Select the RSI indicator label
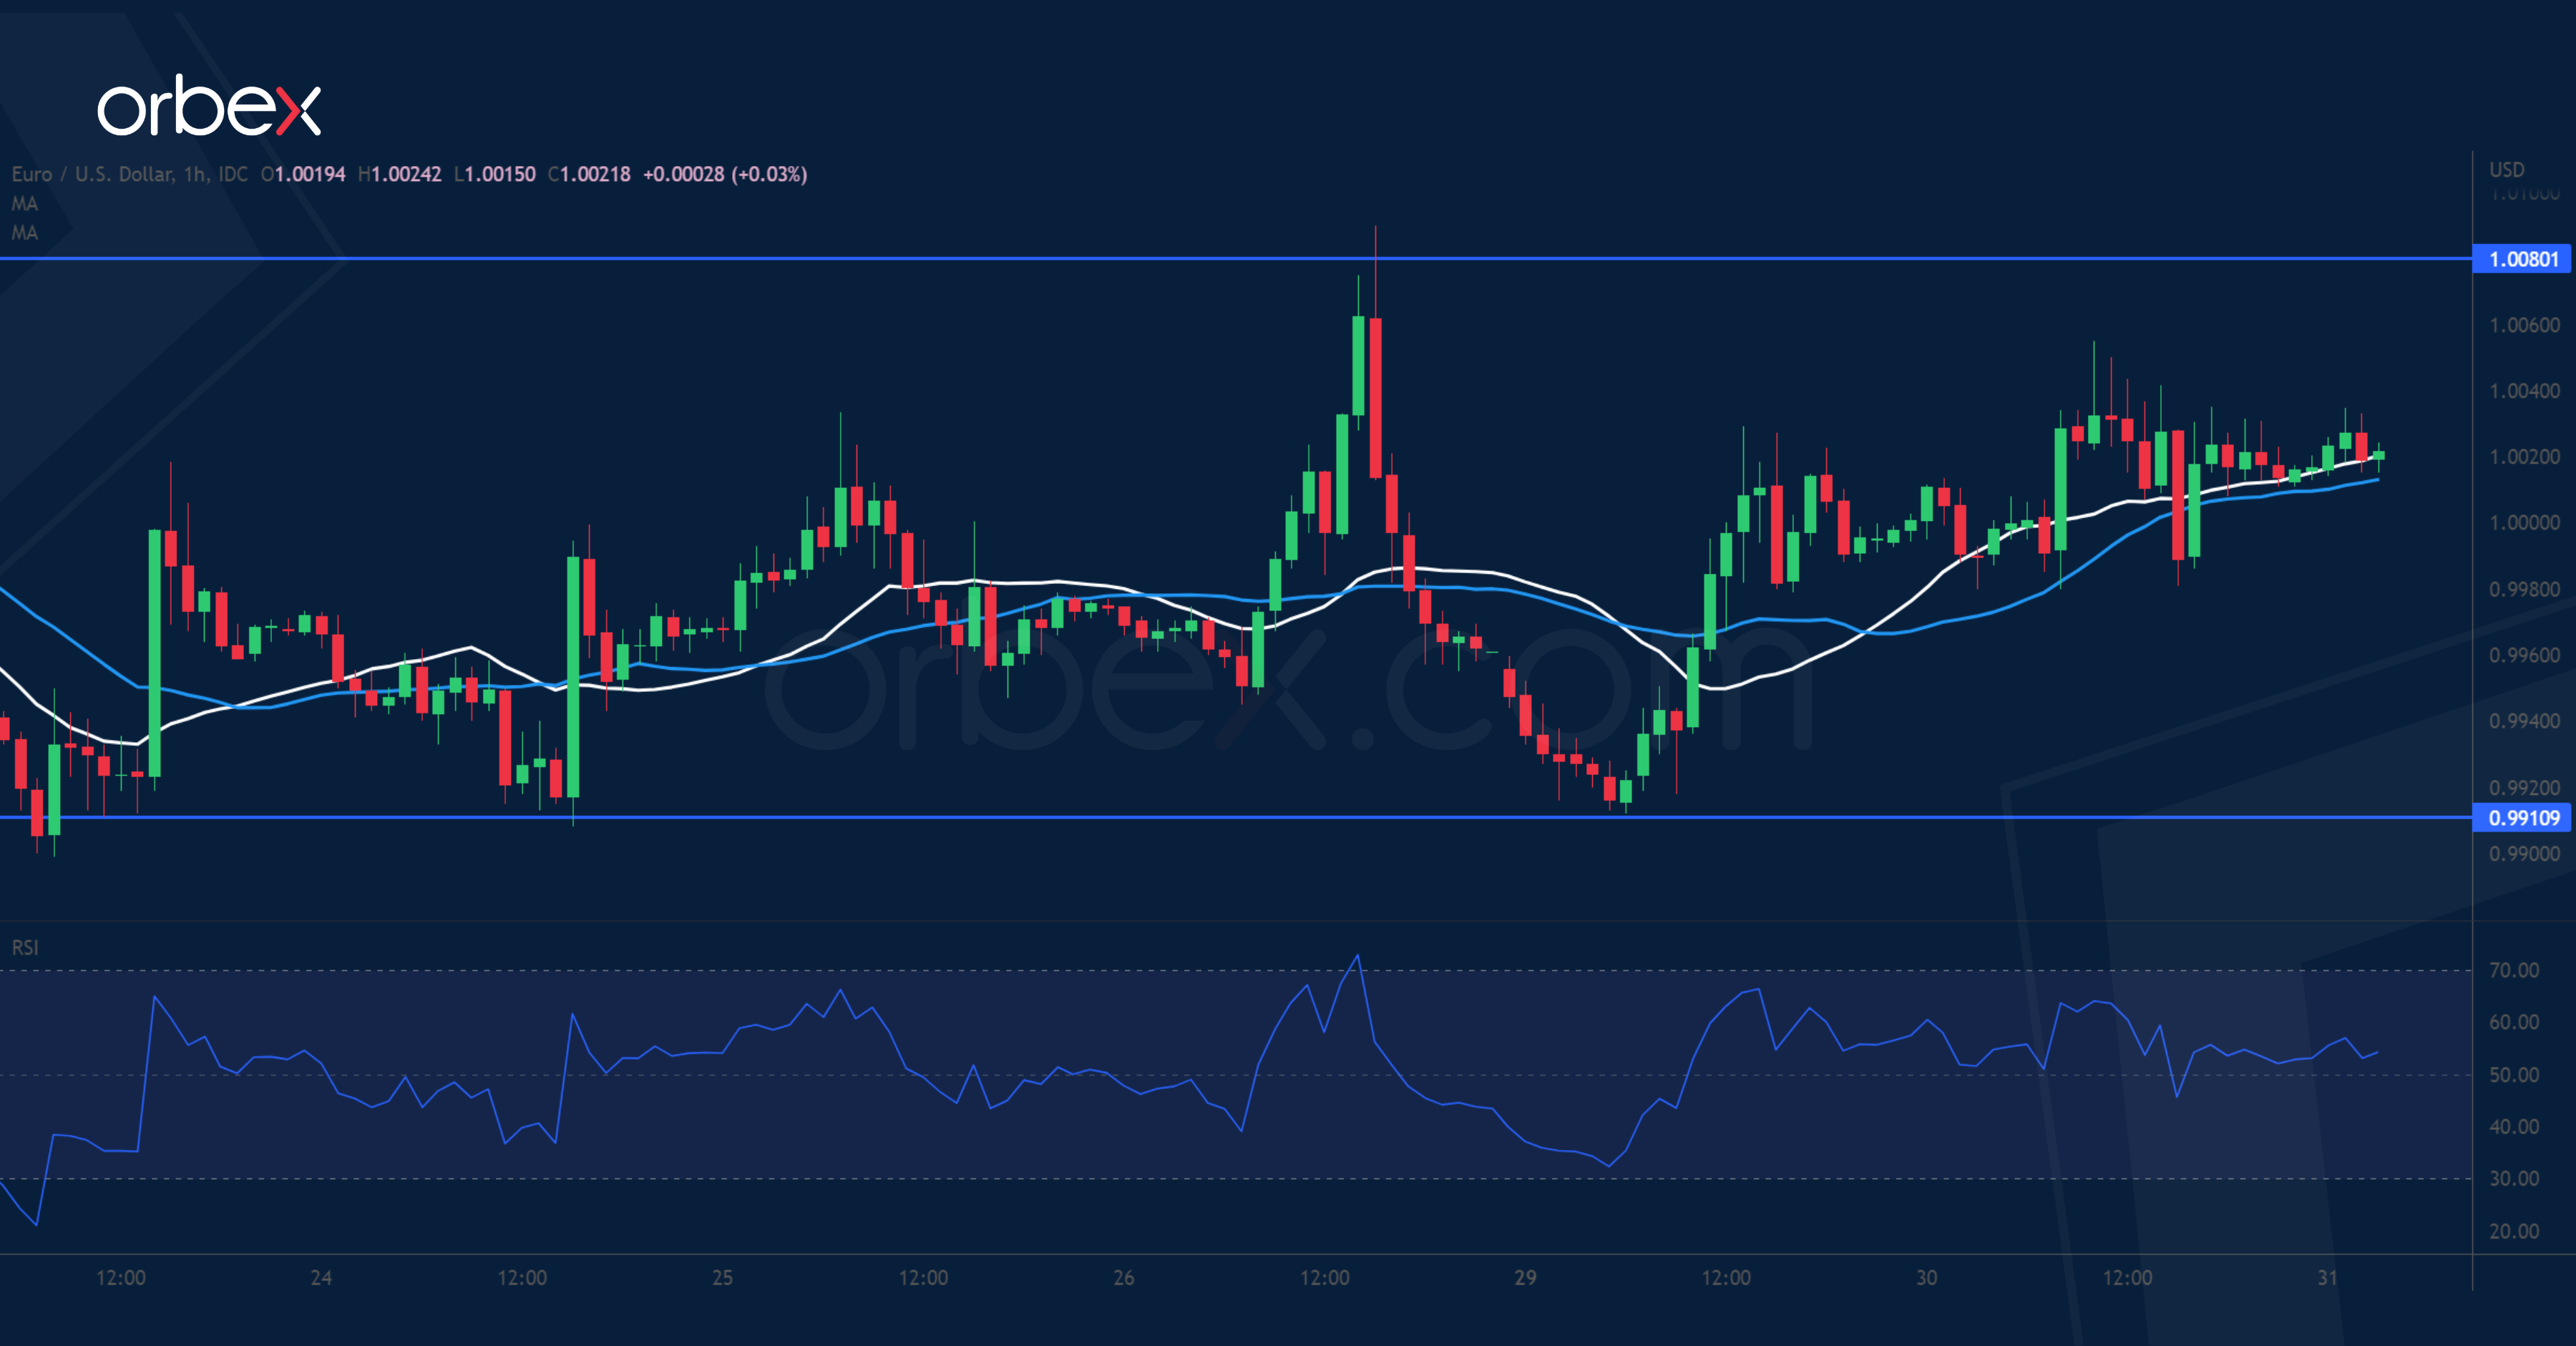 tap(25, 947)
